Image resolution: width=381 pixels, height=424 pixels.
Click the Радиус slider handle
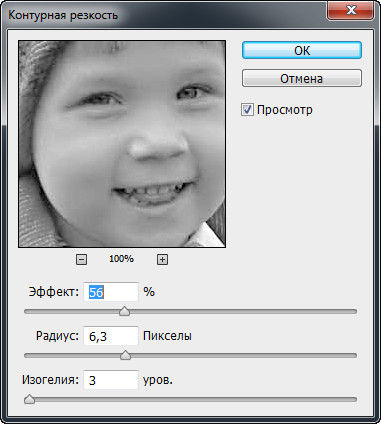tap(125, 355)
